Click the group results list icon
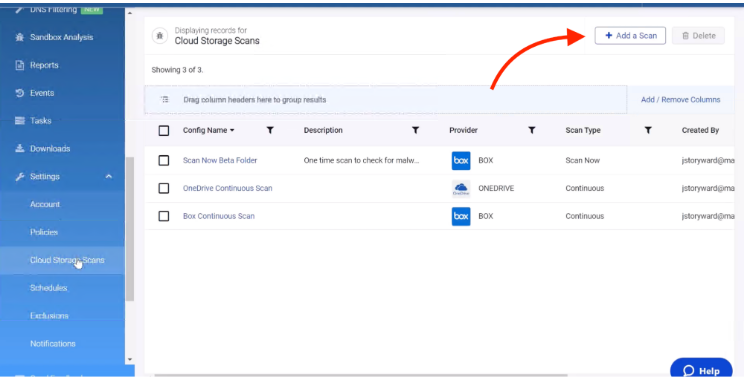Screen dimensions: 744x377 click(165, 100)
